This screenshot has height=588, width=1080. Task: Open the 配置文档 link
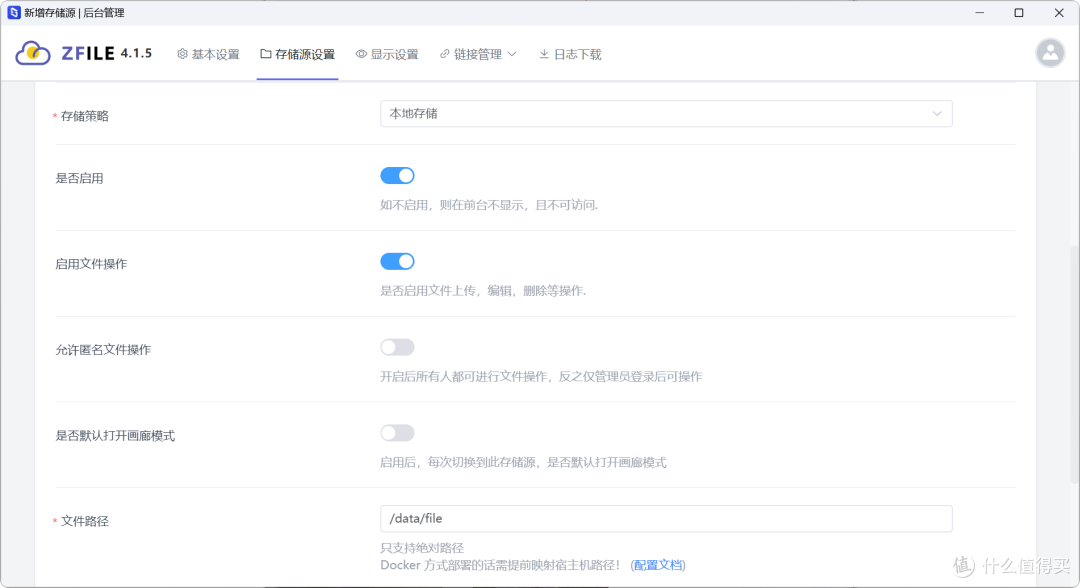(658, 565)
